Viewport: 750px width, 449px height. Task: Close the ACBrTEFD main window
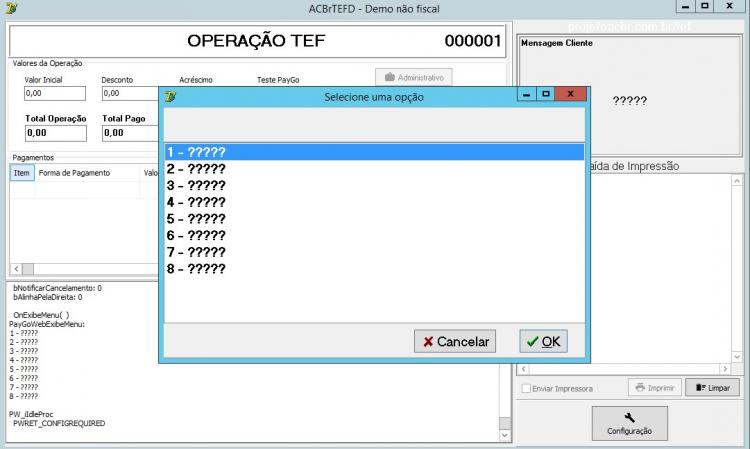tap(729, 6)
